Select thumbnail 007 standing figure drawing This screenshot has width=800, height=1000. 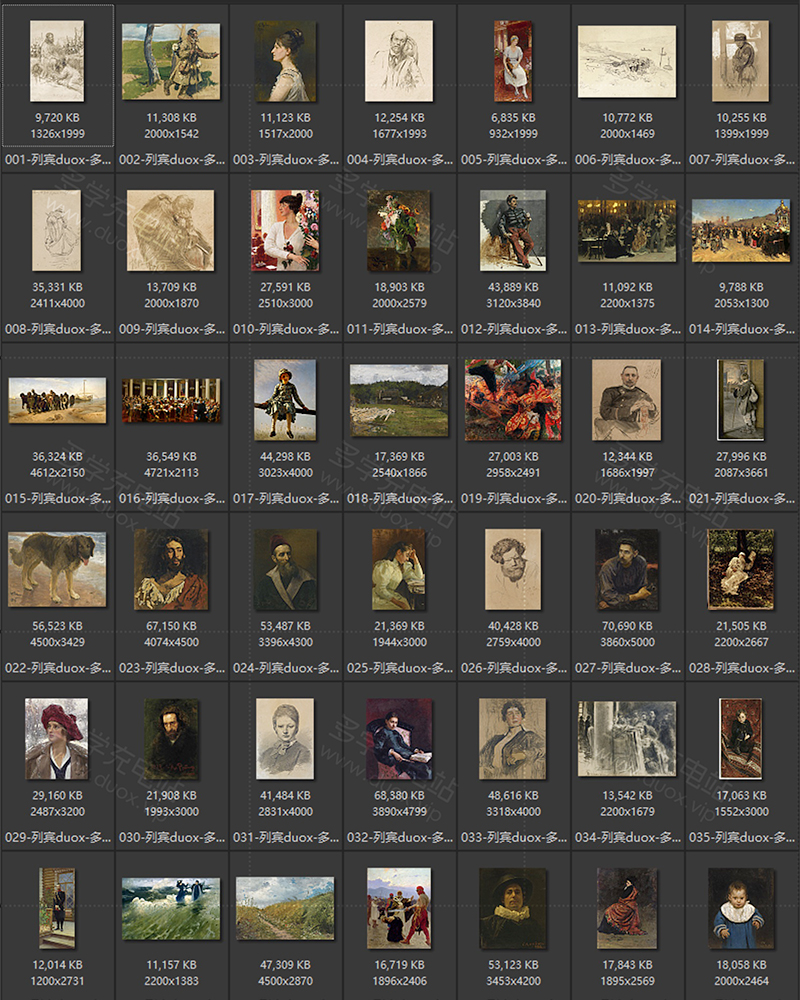click(x=741, y=61)
